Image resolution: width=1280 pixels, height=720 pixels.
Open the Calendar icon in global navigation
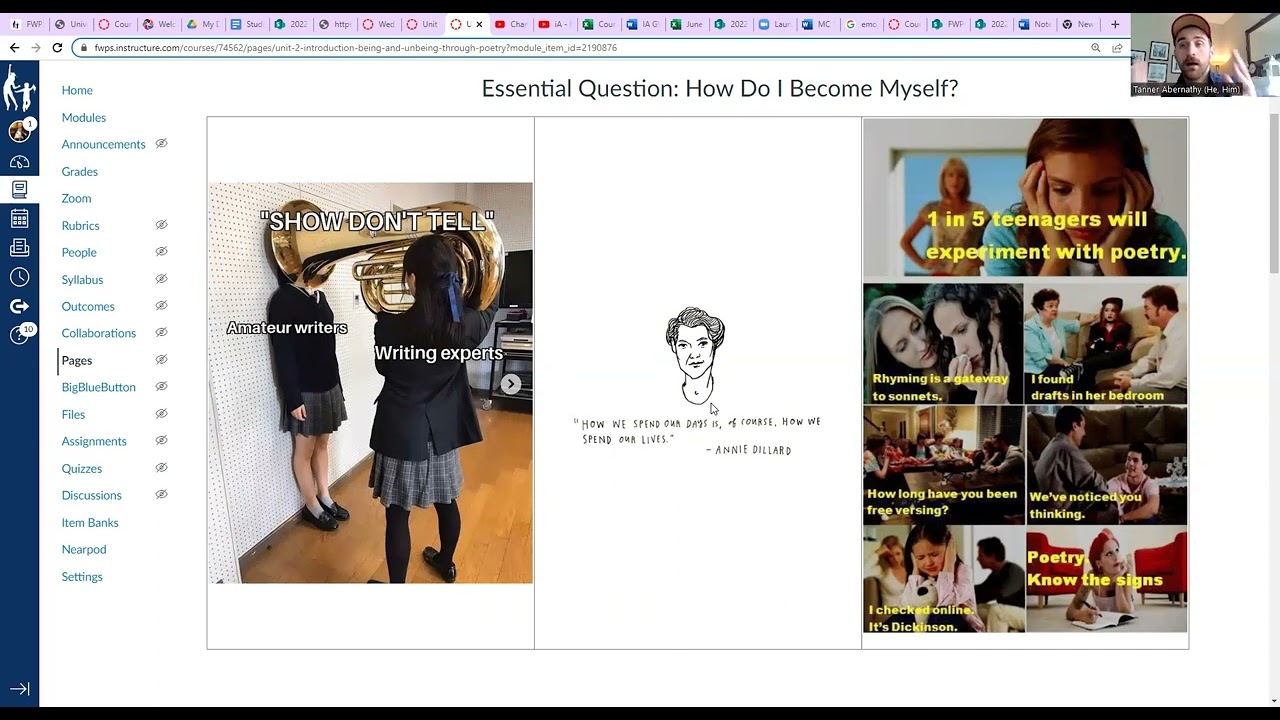pyautogui.click(x=19, y=219)
